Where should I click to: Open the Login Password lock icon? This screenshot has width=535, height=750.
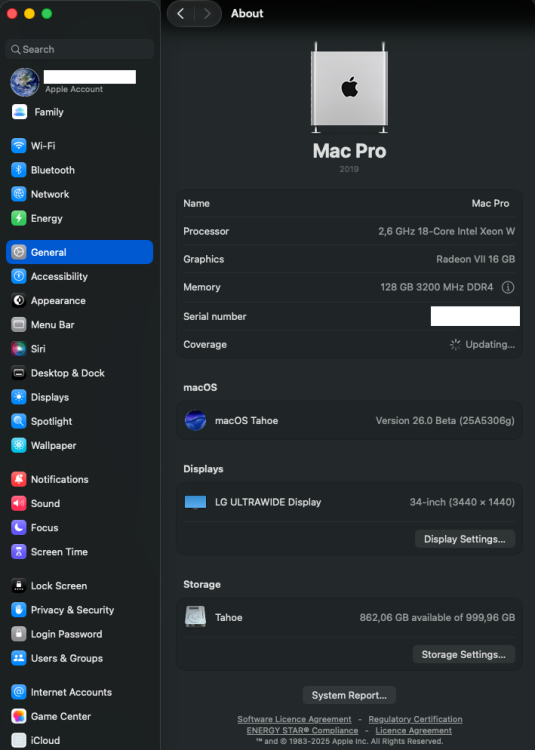19,634
